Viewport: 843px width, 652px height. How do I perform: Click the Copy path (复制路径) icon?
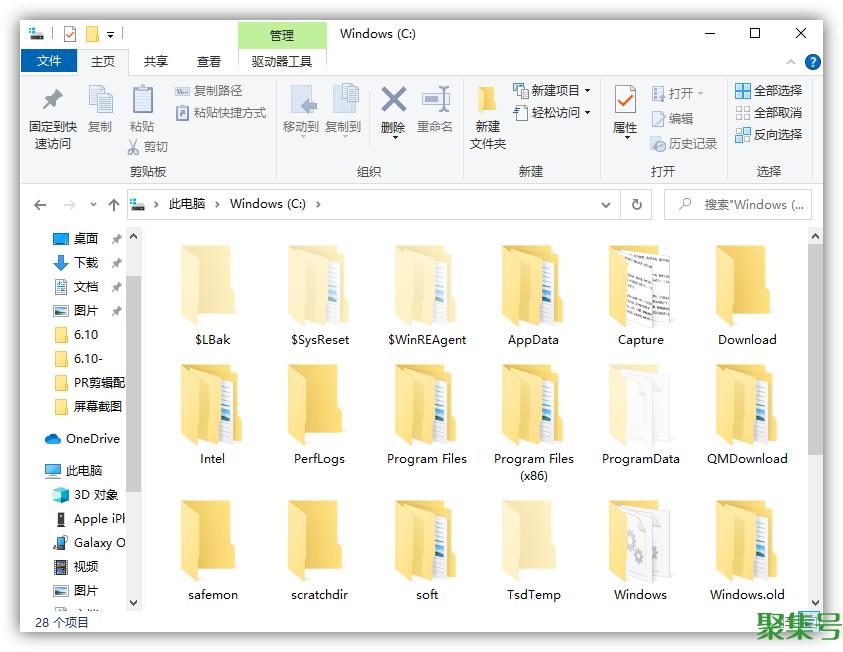pos(182,91)
